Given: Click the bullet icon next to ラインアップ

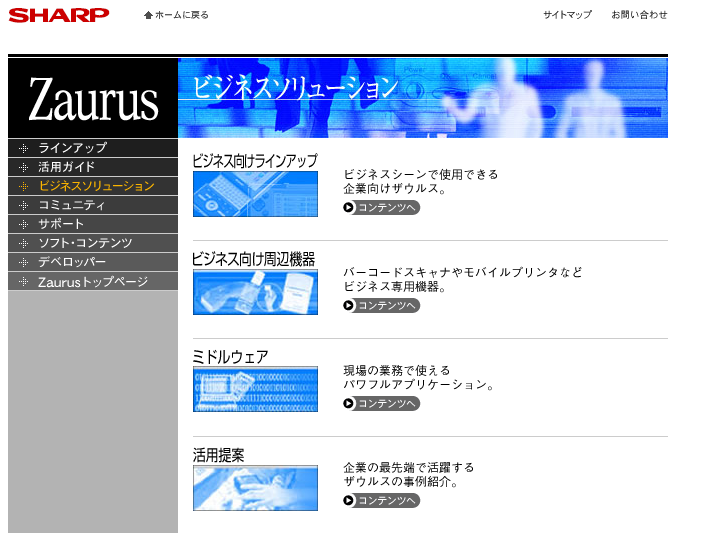Looking at the screenshot, I should [23, 148].
